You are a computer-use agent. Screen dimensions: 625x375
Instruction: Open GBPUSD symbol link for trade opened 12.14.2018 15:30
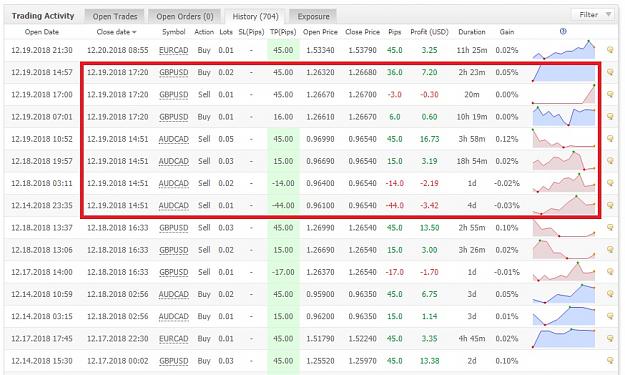pyautogui.click(x=173, y=361)
